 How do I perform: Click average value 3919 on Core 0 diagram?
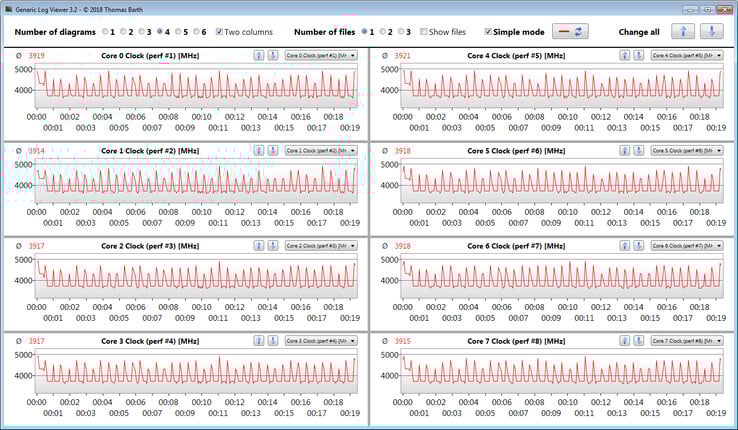[36, 56]
